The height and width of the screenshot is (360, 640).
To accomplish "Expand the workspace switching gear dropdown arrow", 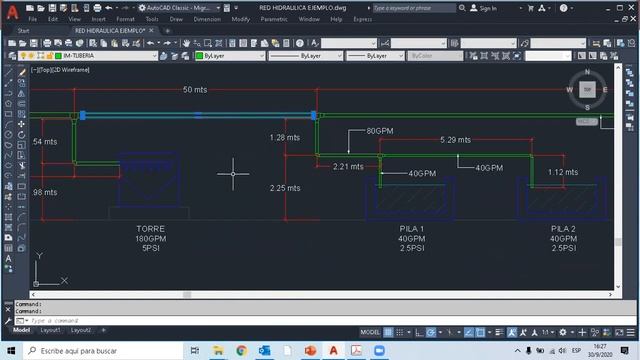I will click(x=572, y=333).
